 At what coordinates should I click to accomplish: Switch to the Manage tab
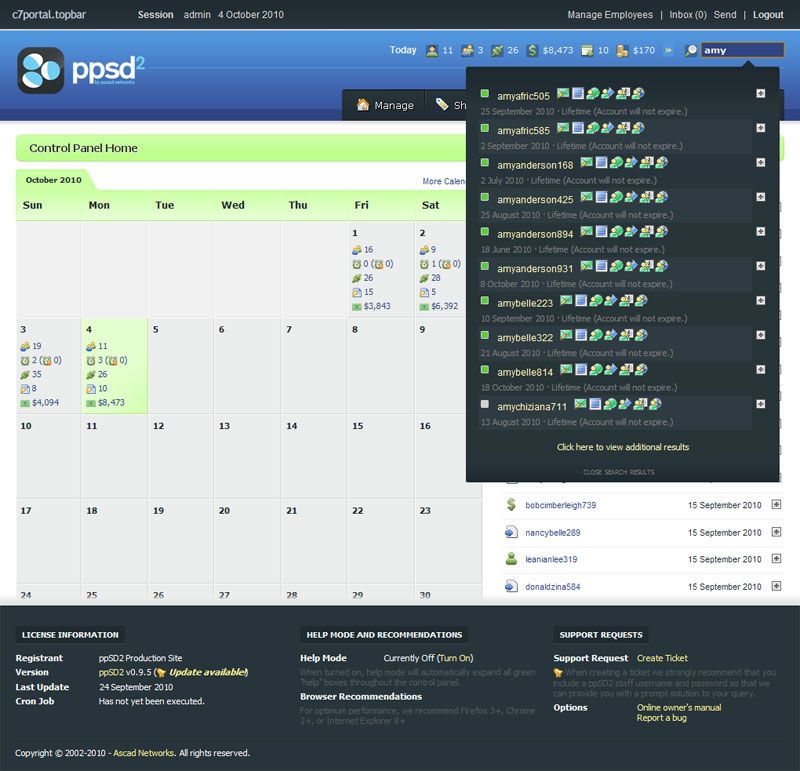point(387,104)
